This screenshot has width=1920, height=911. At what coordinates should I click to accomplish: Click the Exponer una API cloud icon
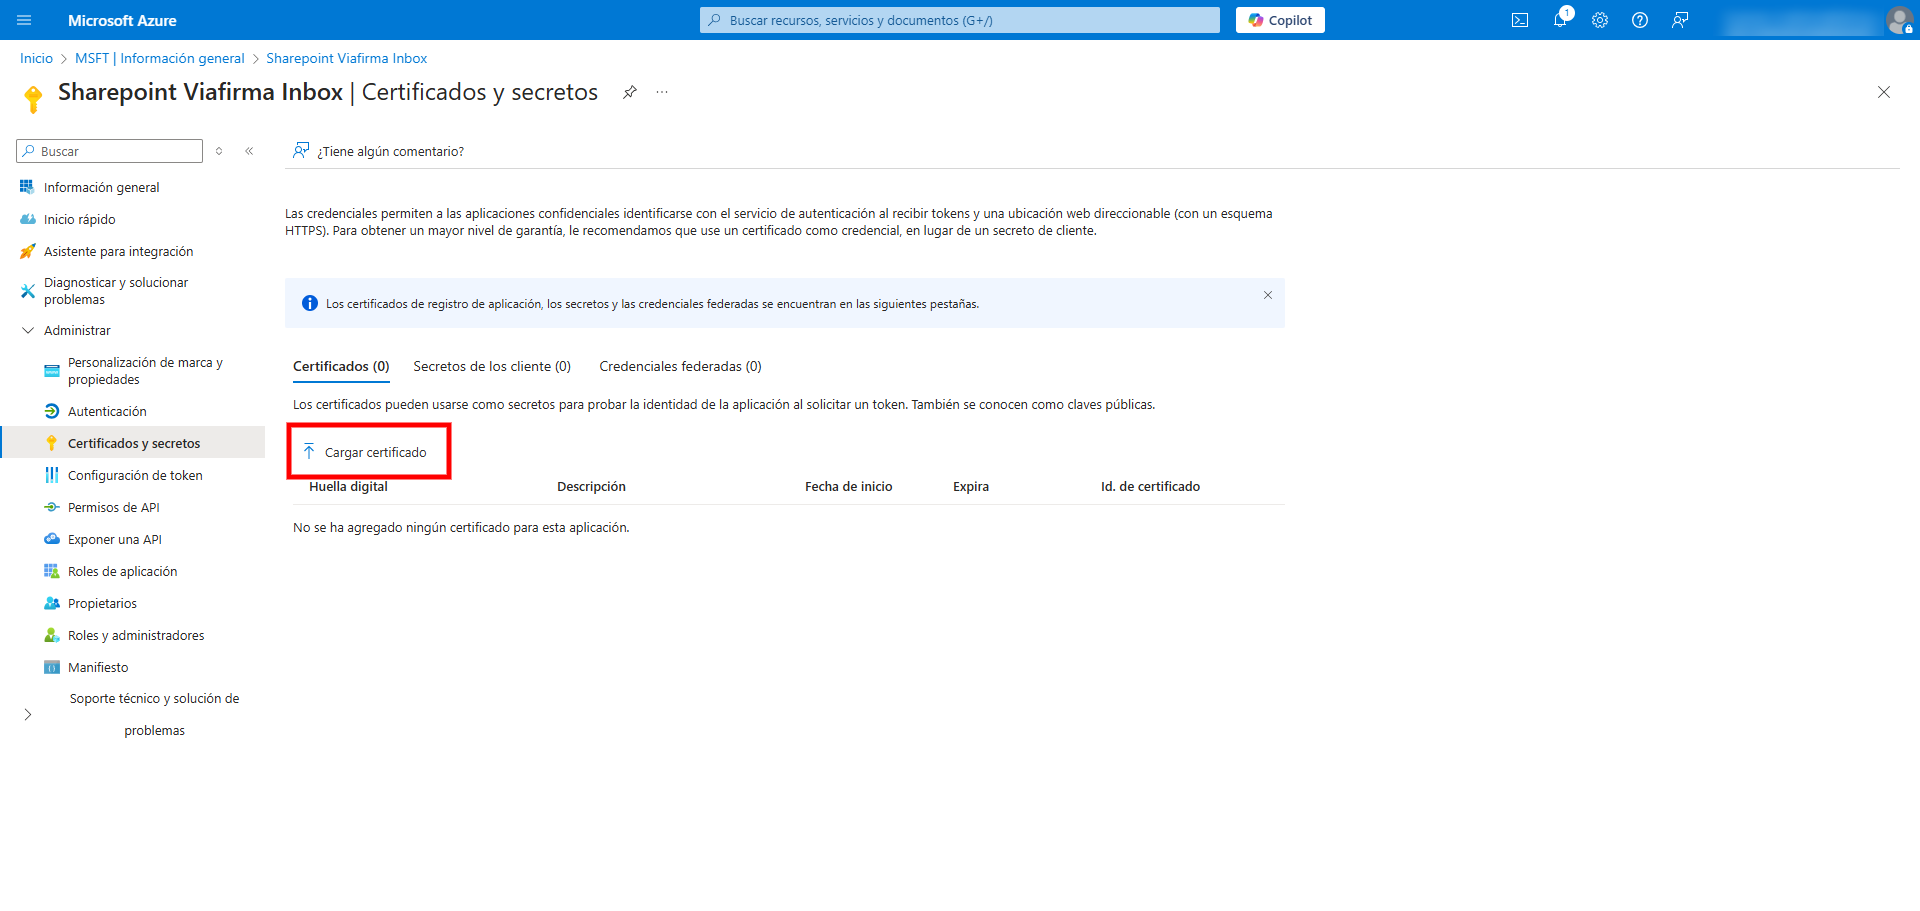[x=52, y=539]
